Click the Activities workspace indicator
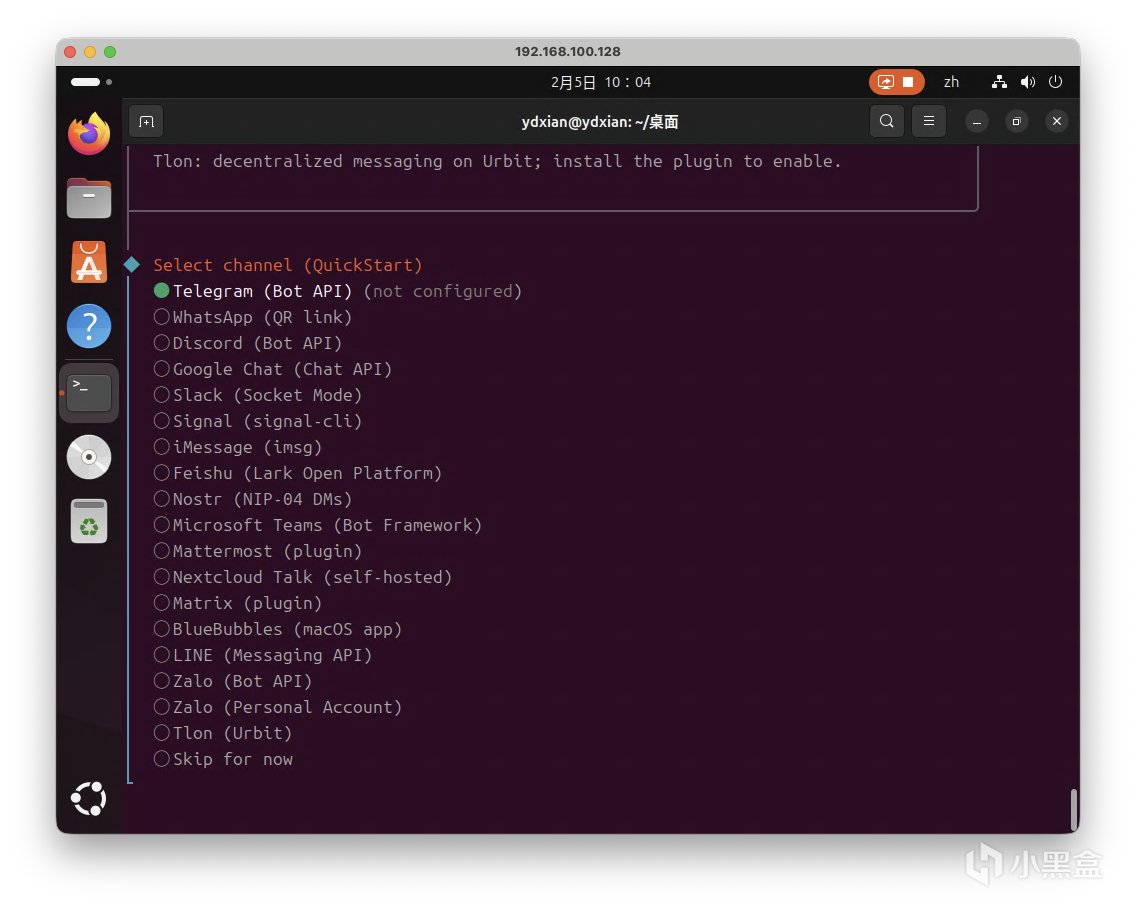This screenshot has height=908, width=1136. (91, 82)
